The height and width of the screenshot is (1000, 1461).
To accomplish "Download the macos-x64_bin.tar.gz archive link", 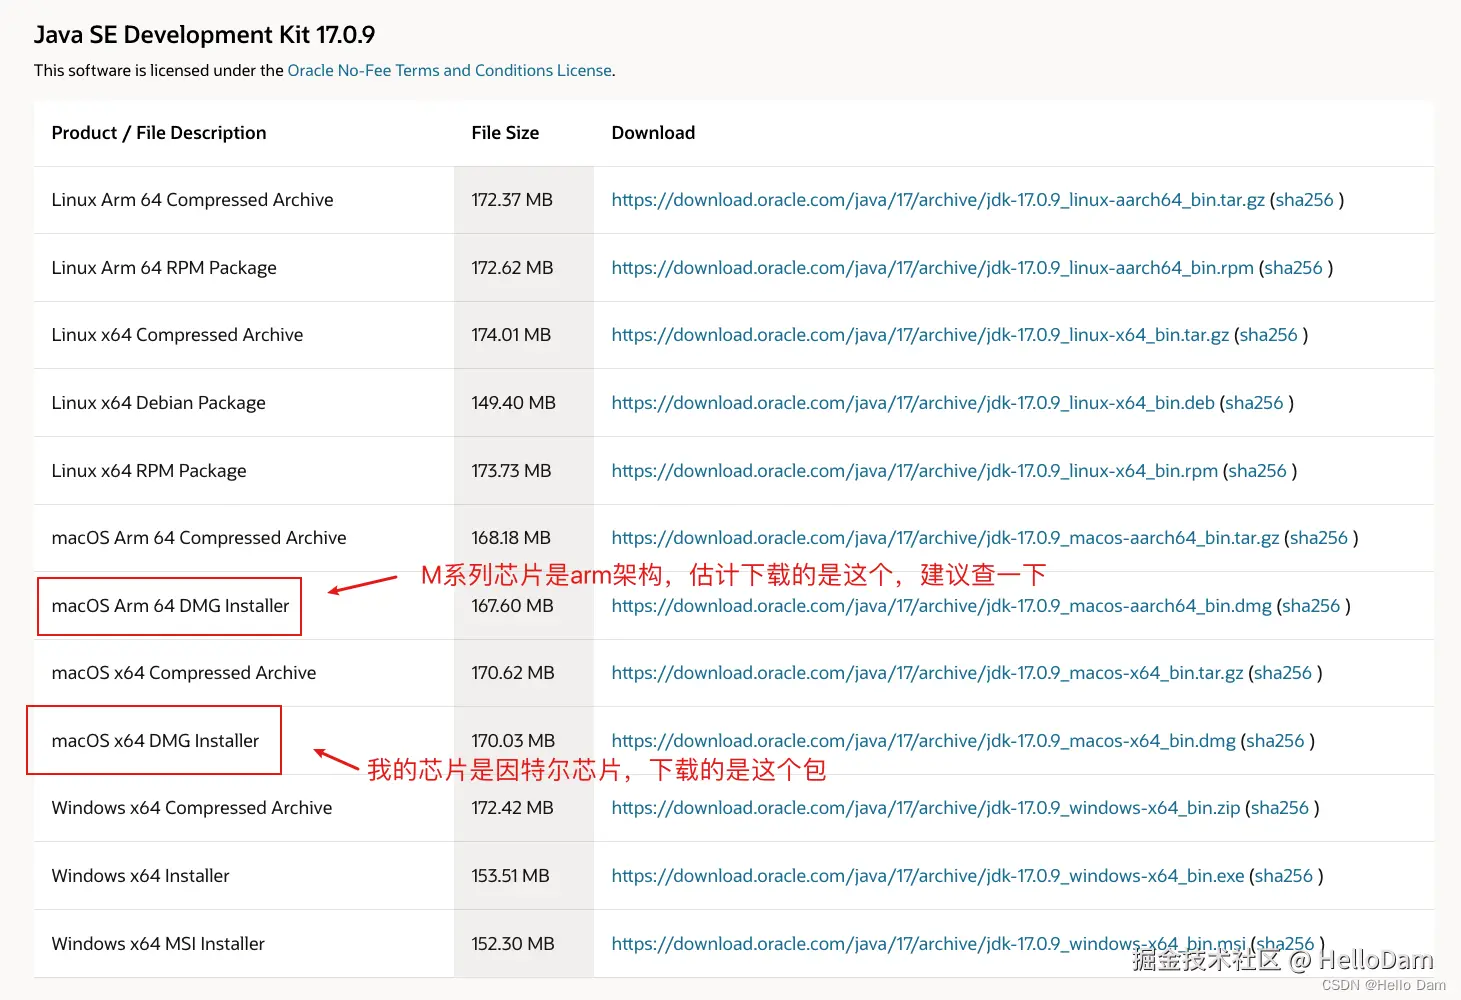I will 927,673.
